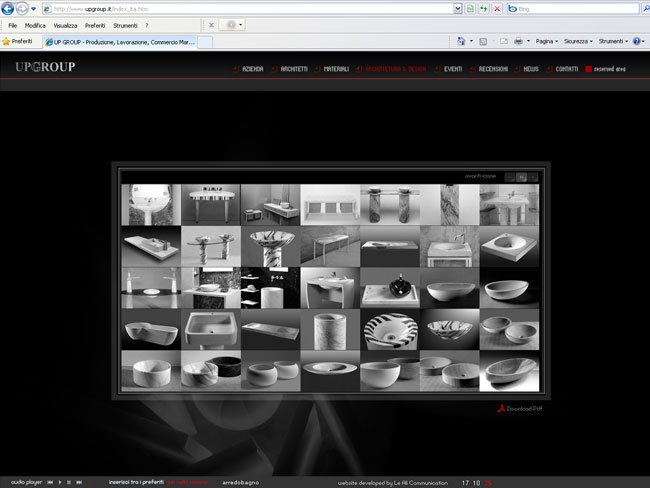Image resolution: width=650 pixels, height=488 pixels.
Task: Click the red Adobe PDF icon
Action: tap(501, 408)
